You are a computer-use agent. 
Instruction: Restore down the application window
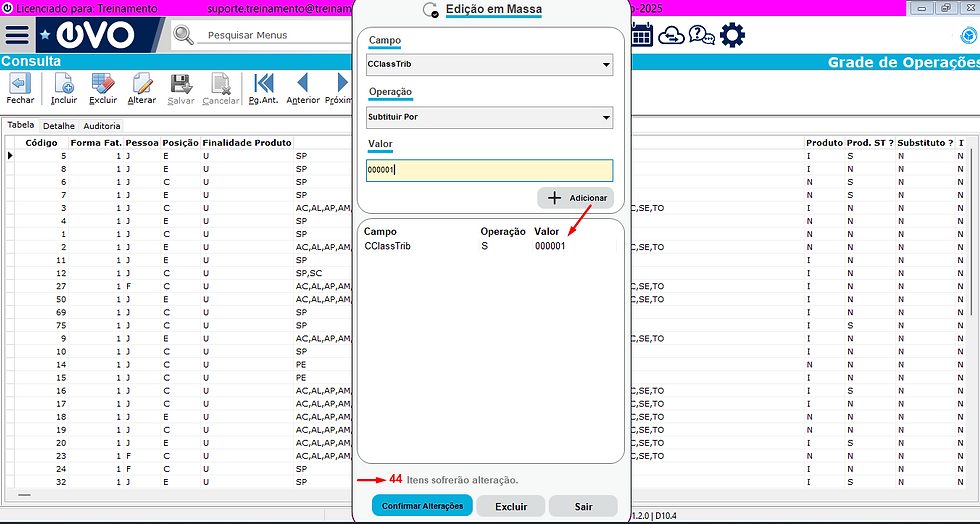[946, 8]
